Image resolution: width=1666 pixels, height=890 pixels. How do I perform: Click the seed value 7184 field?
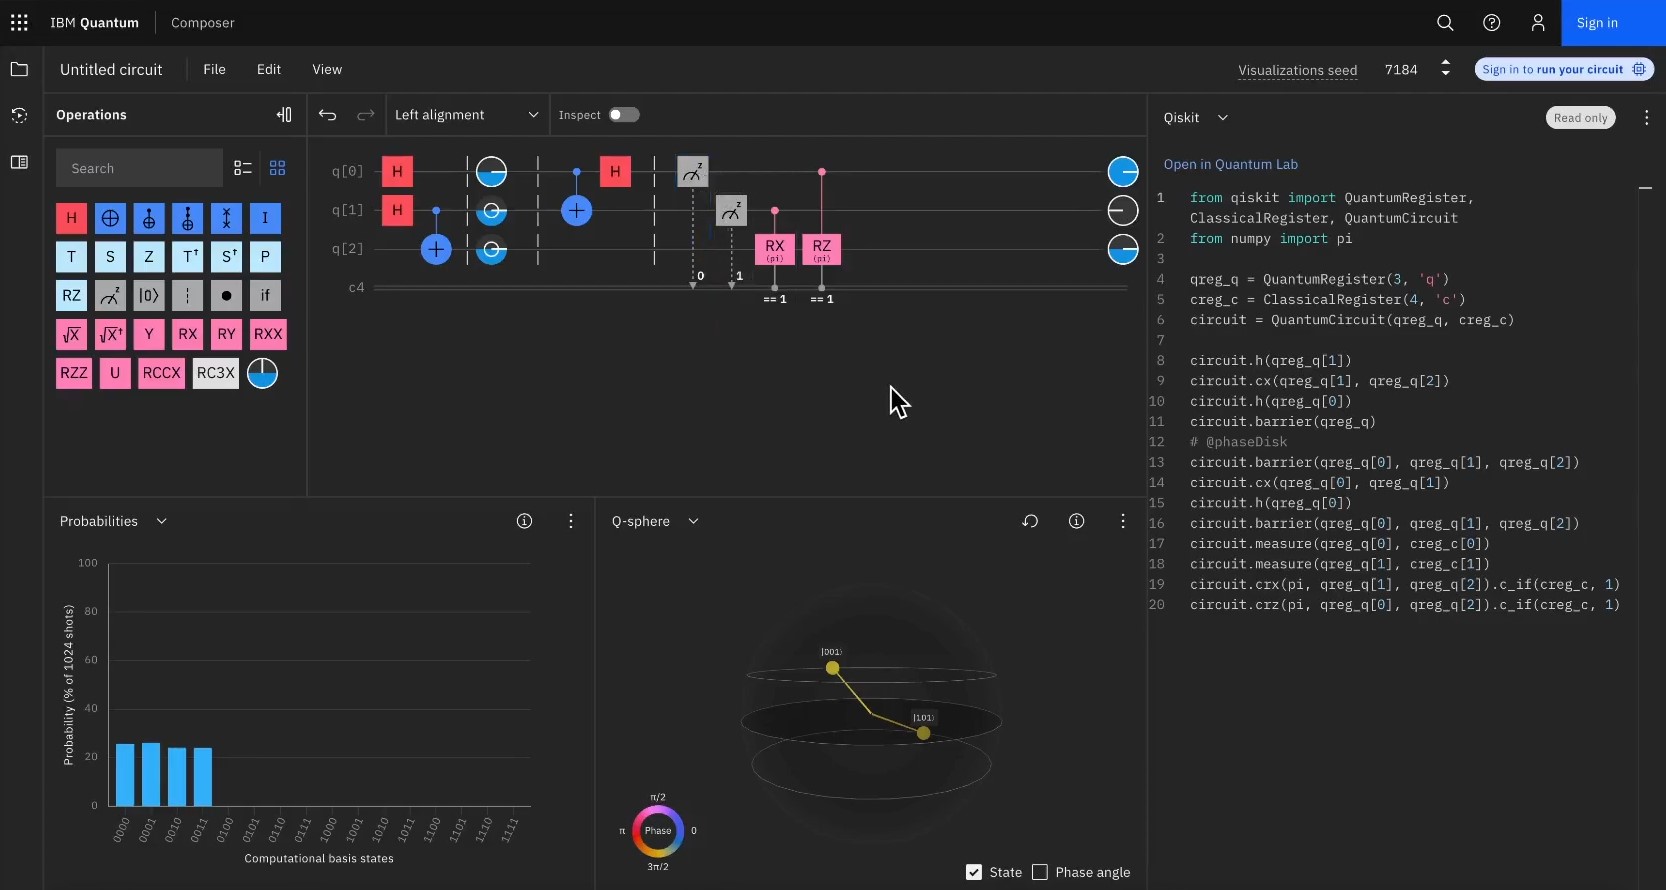coord(1401,69)
